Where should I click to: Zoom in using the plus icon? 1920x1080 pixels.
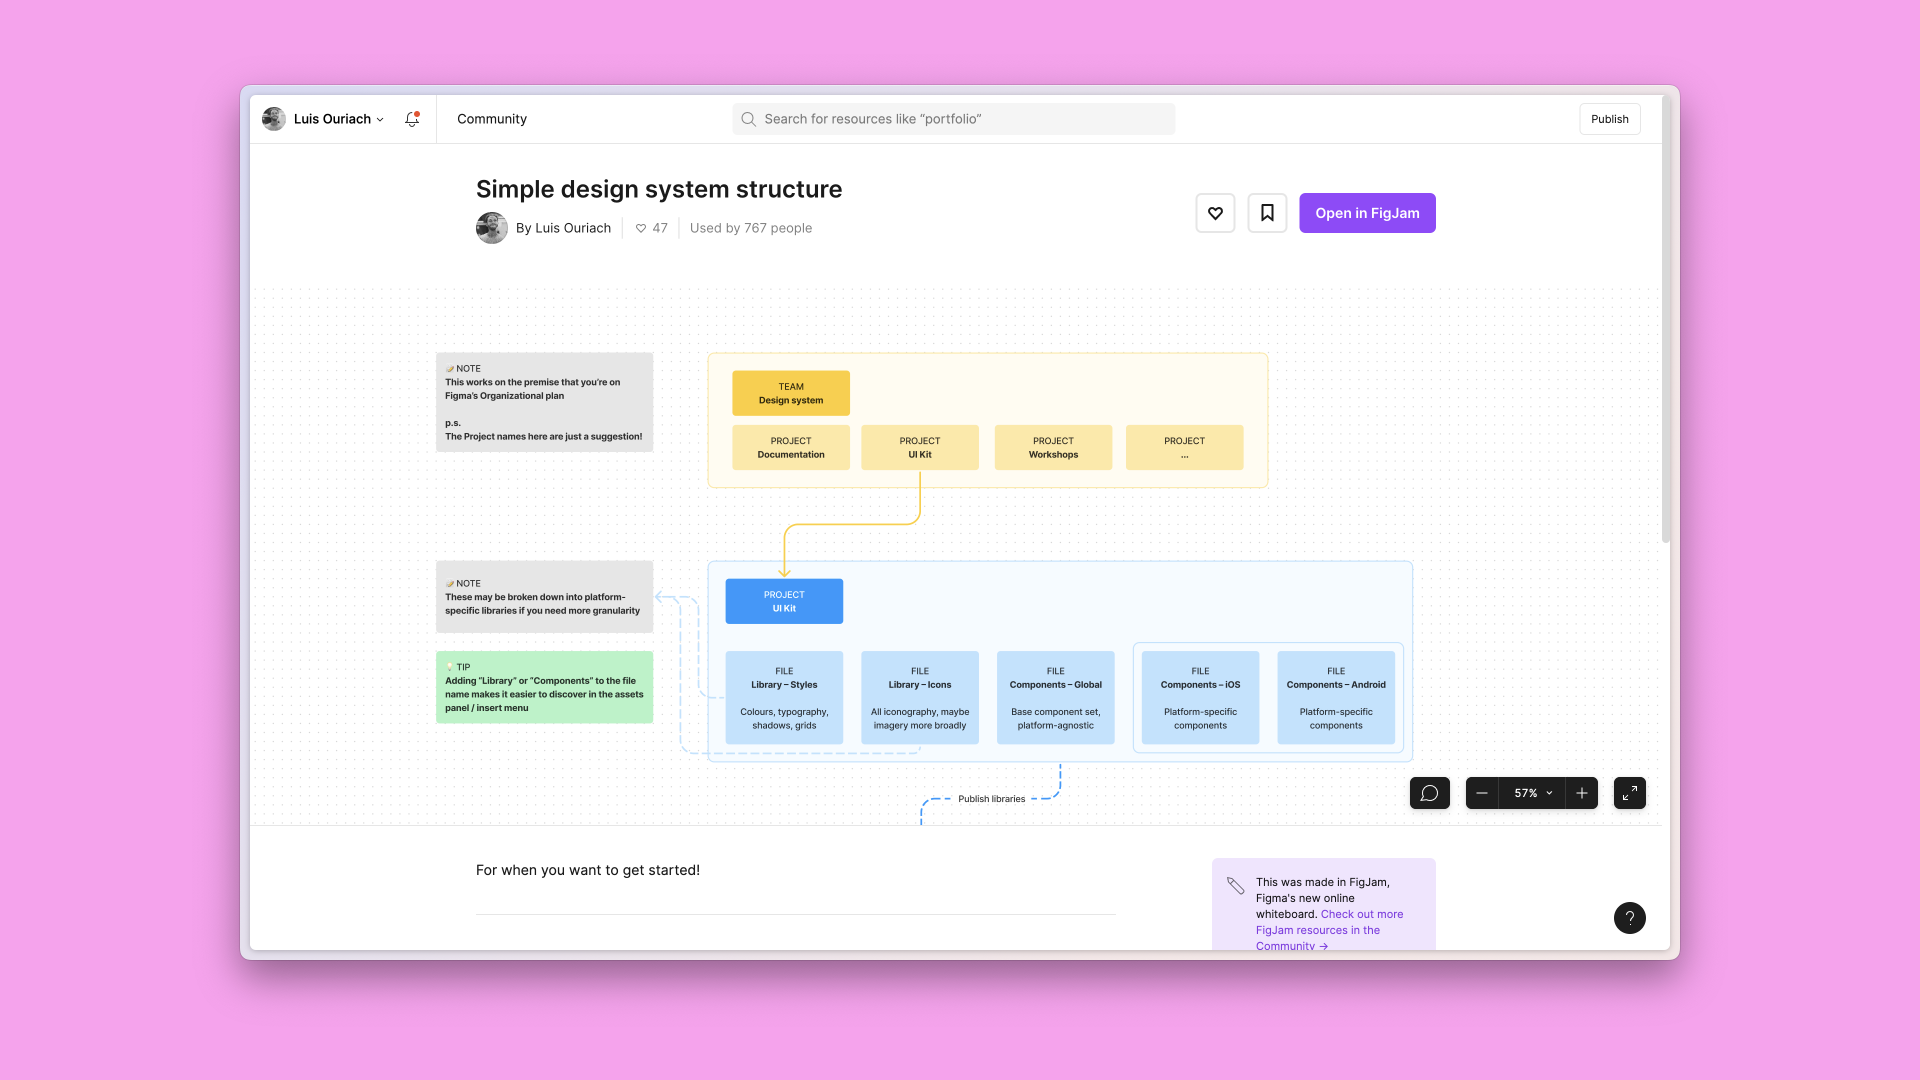pyautogui.click(x=1581, y=792)
